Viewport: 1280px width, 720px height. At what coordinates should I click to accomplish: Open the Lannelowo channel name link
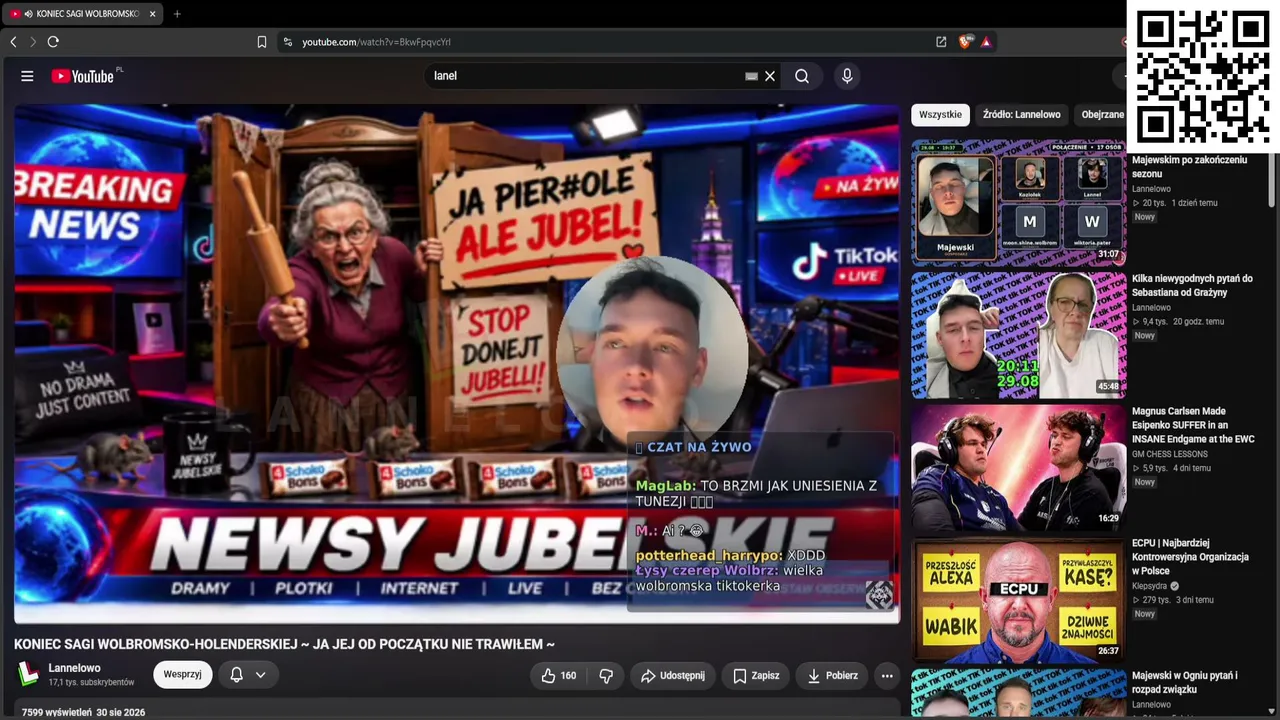pos(74,668)
